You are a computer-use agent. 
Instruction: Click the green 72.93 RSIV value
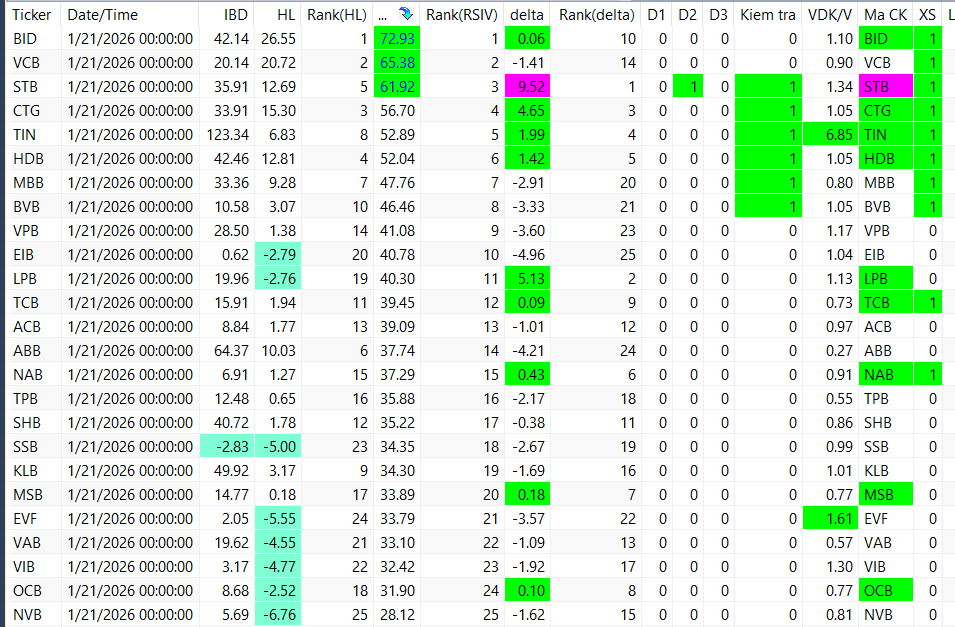pos(396,39)
